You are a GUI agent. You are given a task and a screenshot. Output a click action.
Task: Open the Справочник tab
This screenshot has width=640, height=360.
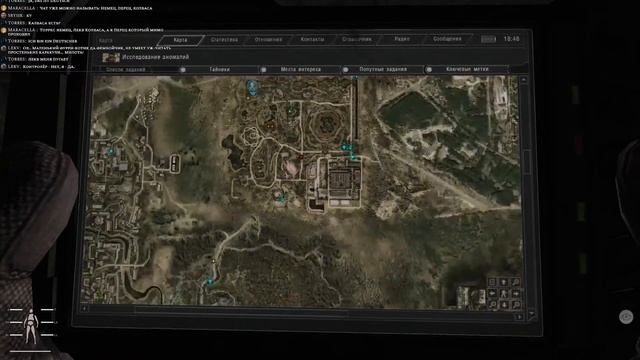357,39
